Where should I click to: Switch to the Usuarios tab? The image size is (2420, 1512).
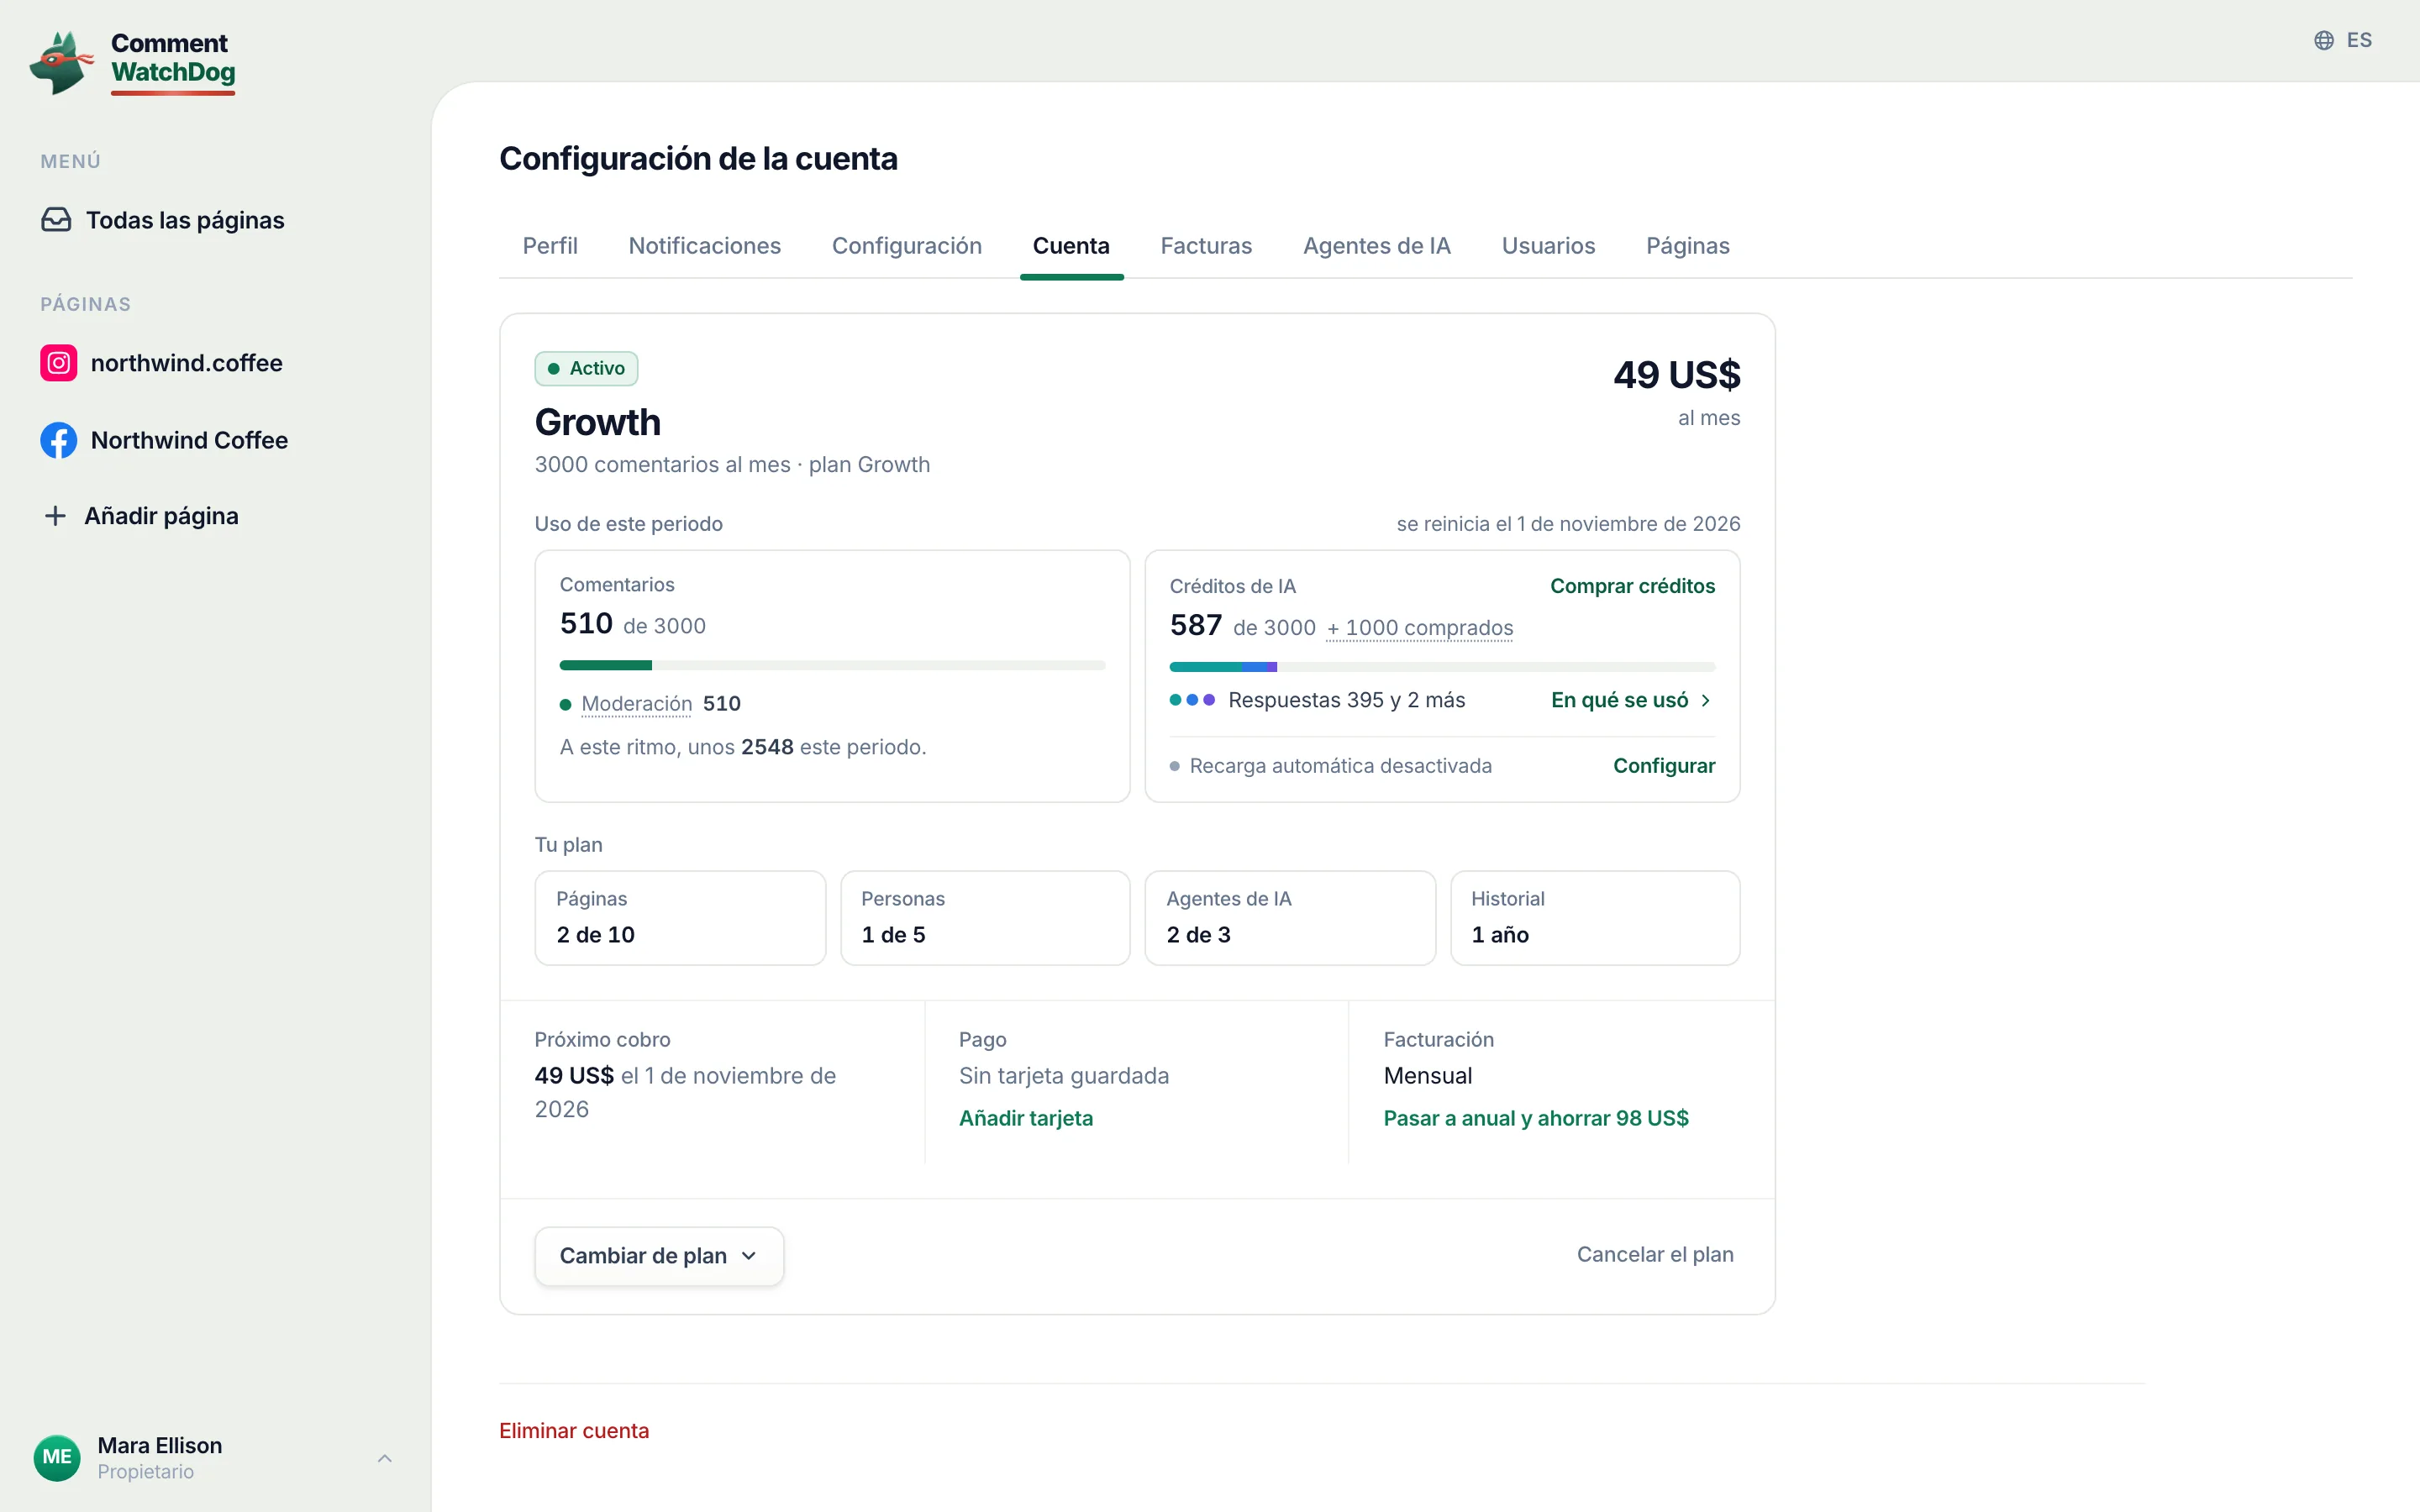pos(1548,246)
